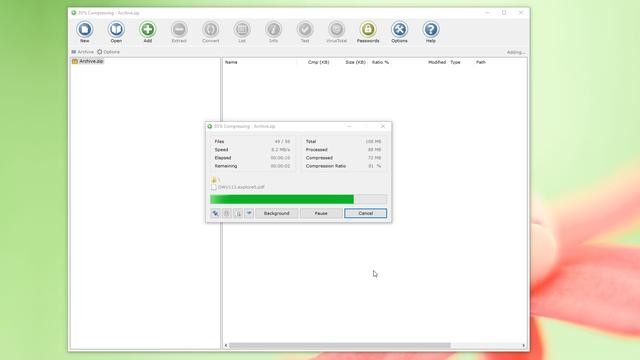
Task: Click the green Add files icon
Action: point(147,32)
